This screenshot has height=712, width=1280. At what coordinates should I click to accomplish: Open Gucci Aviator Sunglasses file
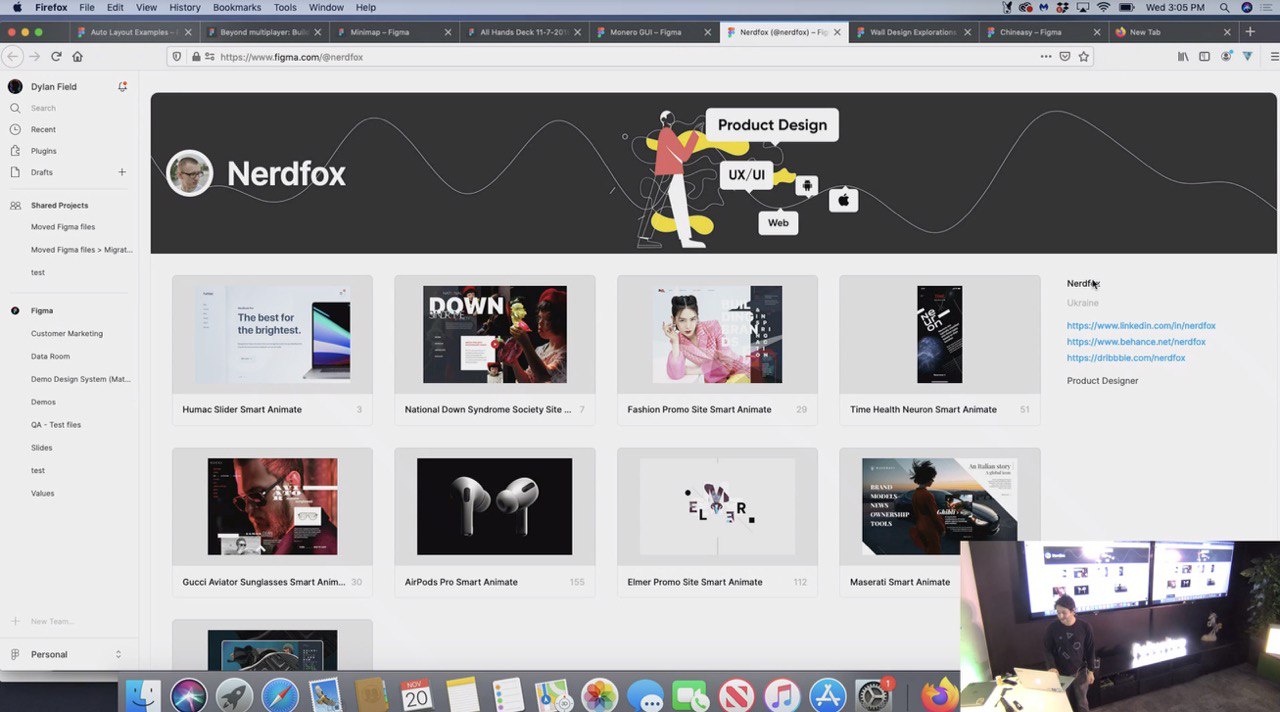pos(272,522)
